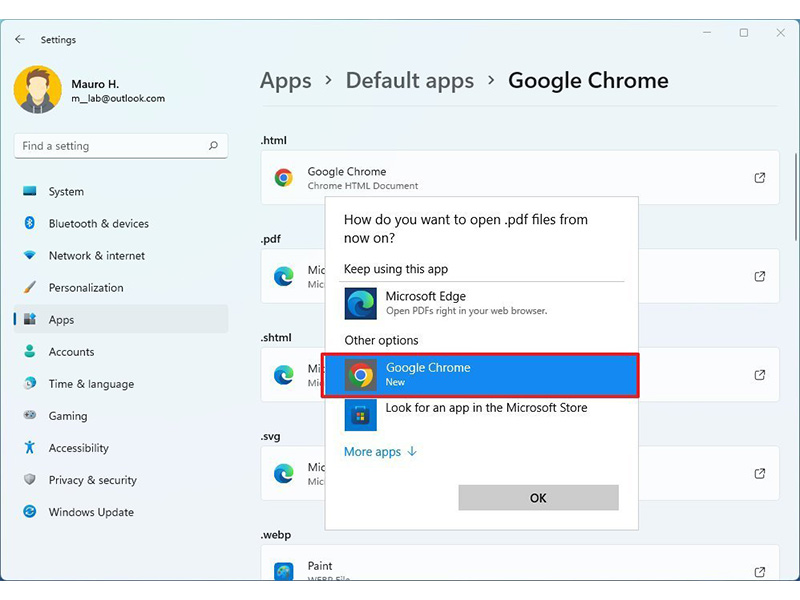This screenshot has width=800, height=600.
Task: Open external link icon for .pdf row
Action: [760, 276]
